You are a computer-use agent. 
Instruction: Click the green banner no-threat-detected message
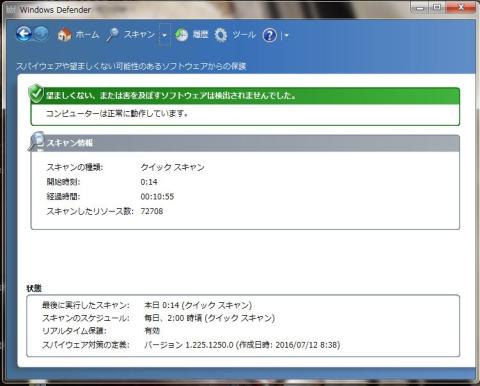click(171, 96)
